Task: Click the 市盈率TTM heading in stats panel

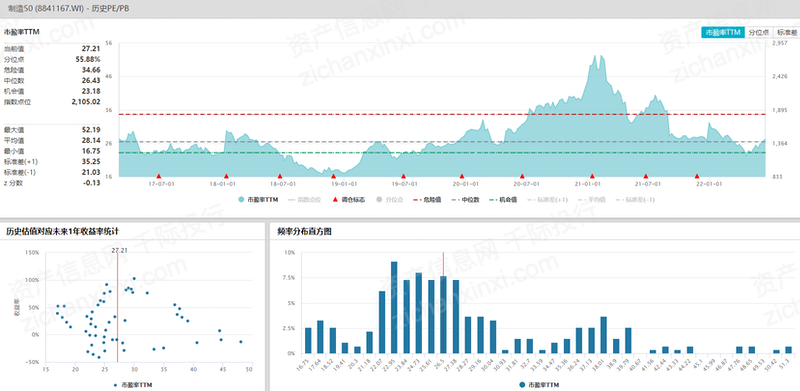Action: click(21, 32)
